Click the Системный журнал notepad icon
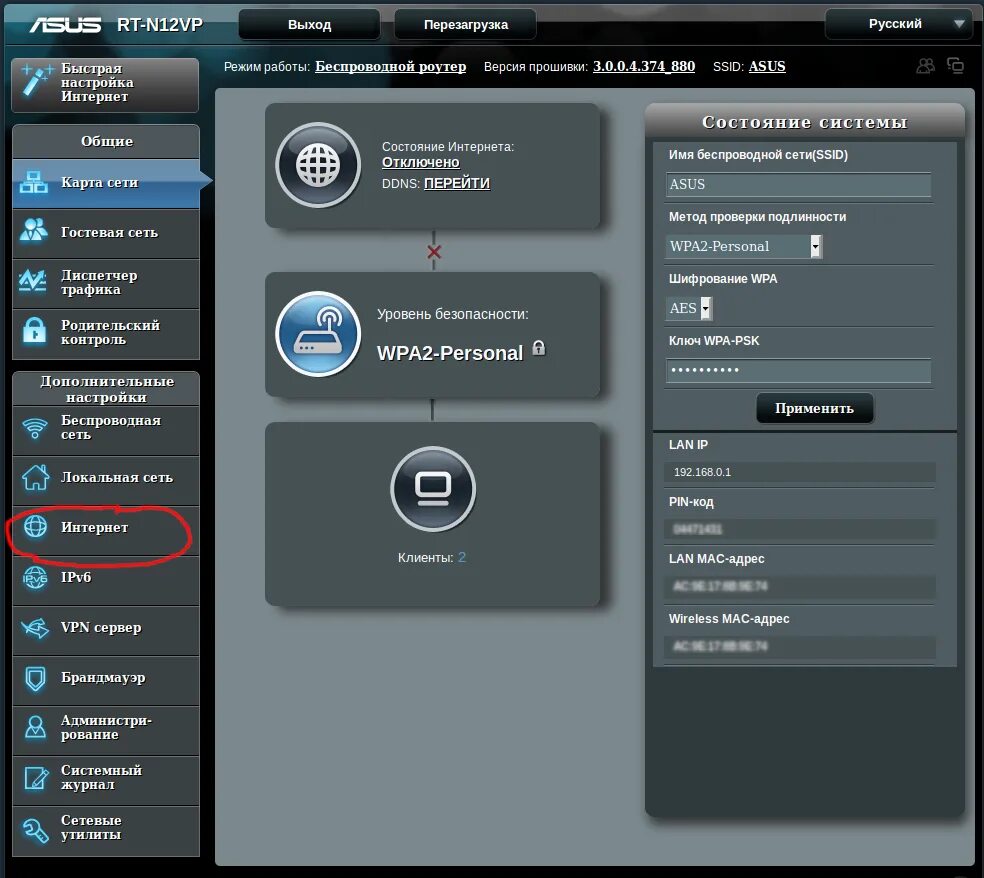This screenshot has width=984, height=878. (x=36, y=778)
